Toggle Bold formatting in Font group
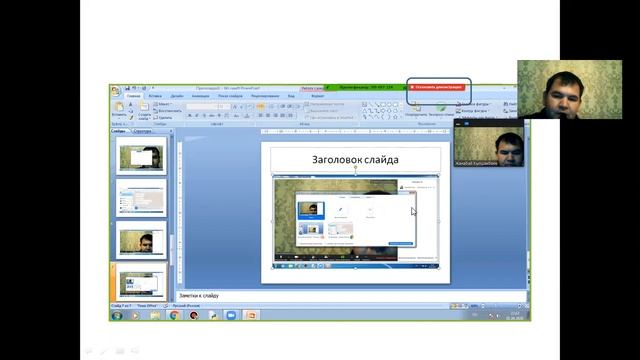Image resolution: width=640 pixels, height=360 pixels. click(190, 116)
